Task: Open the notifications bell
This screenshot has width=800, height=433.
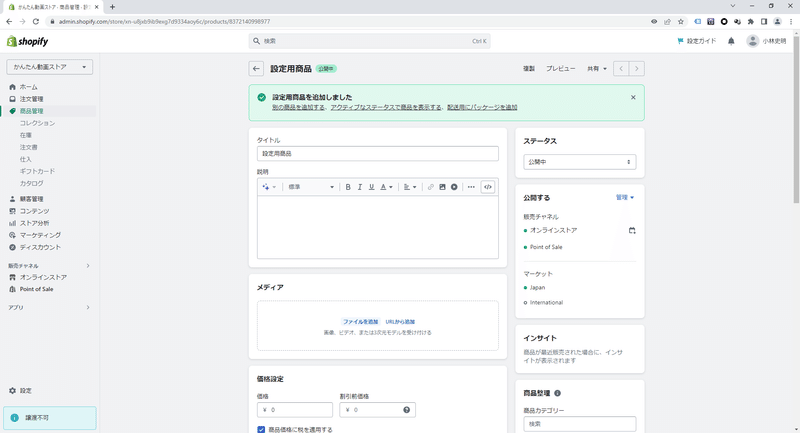Action: [x=731, y=41]
